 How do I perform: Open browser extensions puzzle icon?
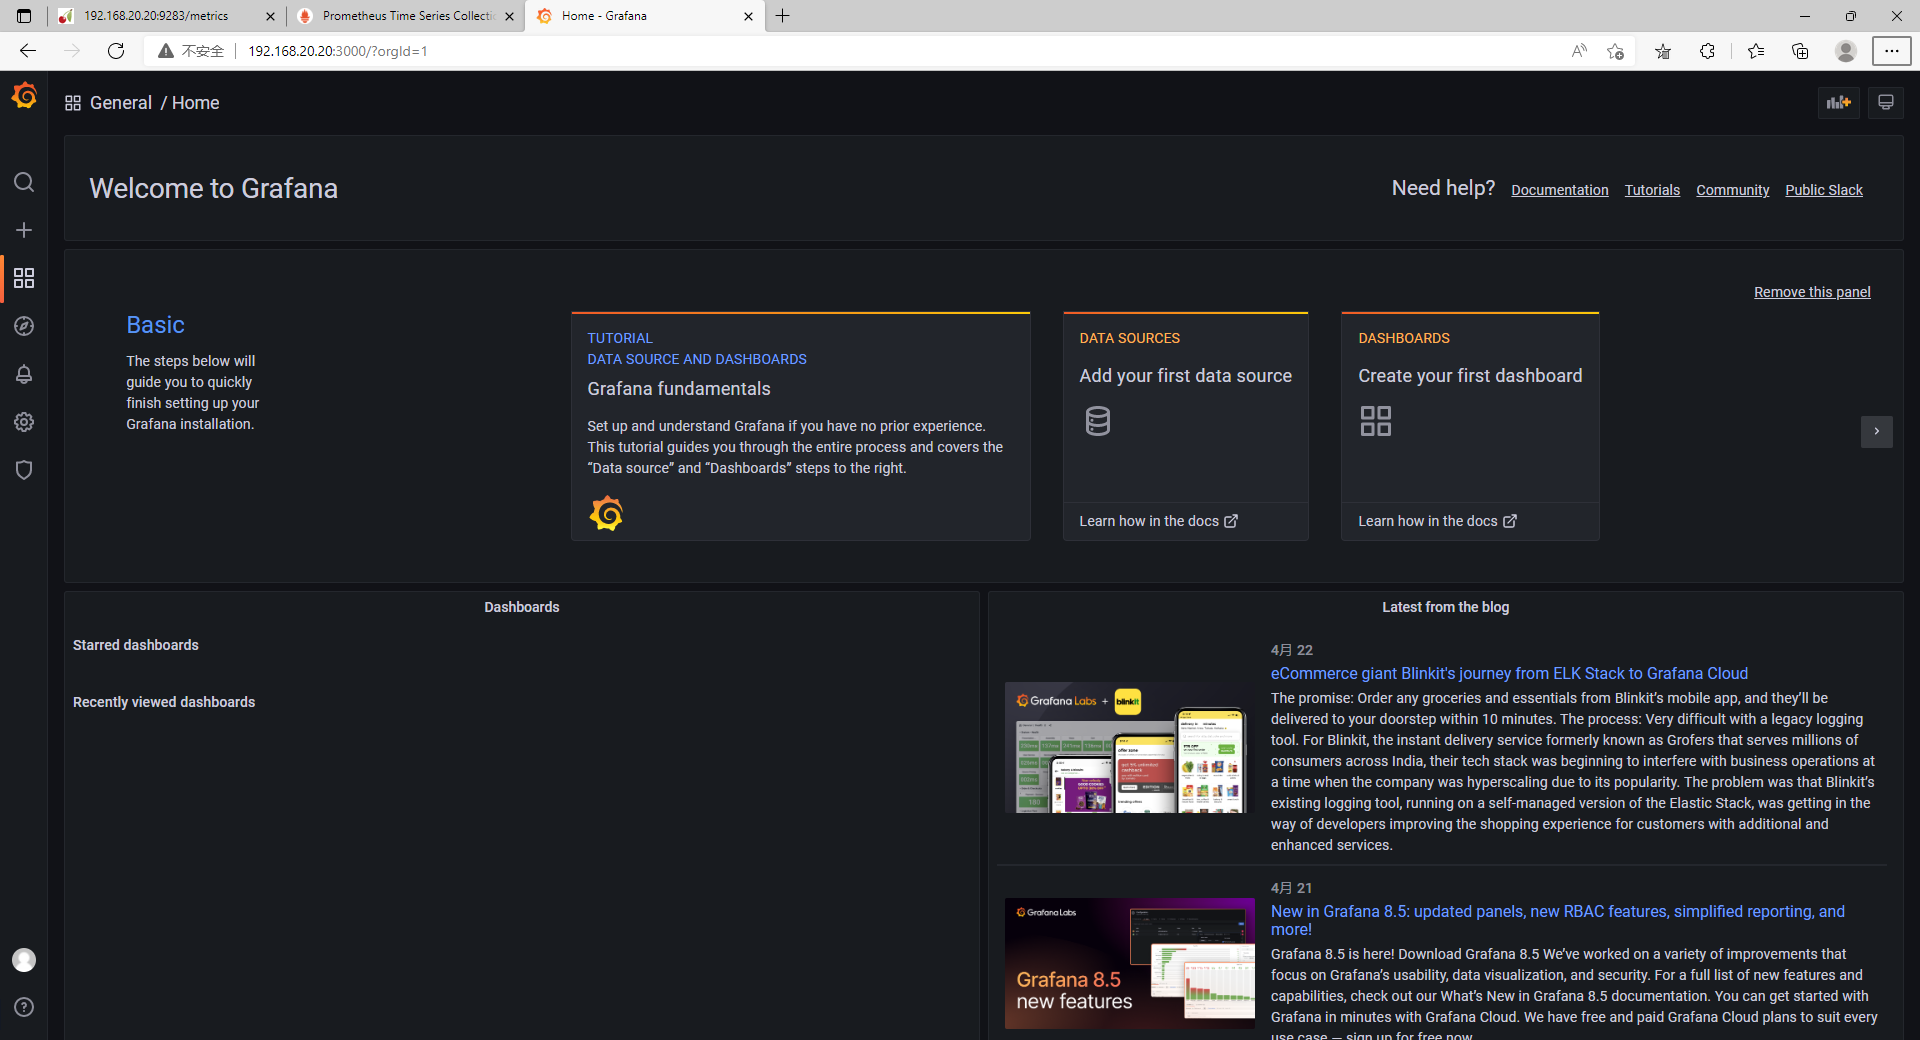(x=1707, y=51)
